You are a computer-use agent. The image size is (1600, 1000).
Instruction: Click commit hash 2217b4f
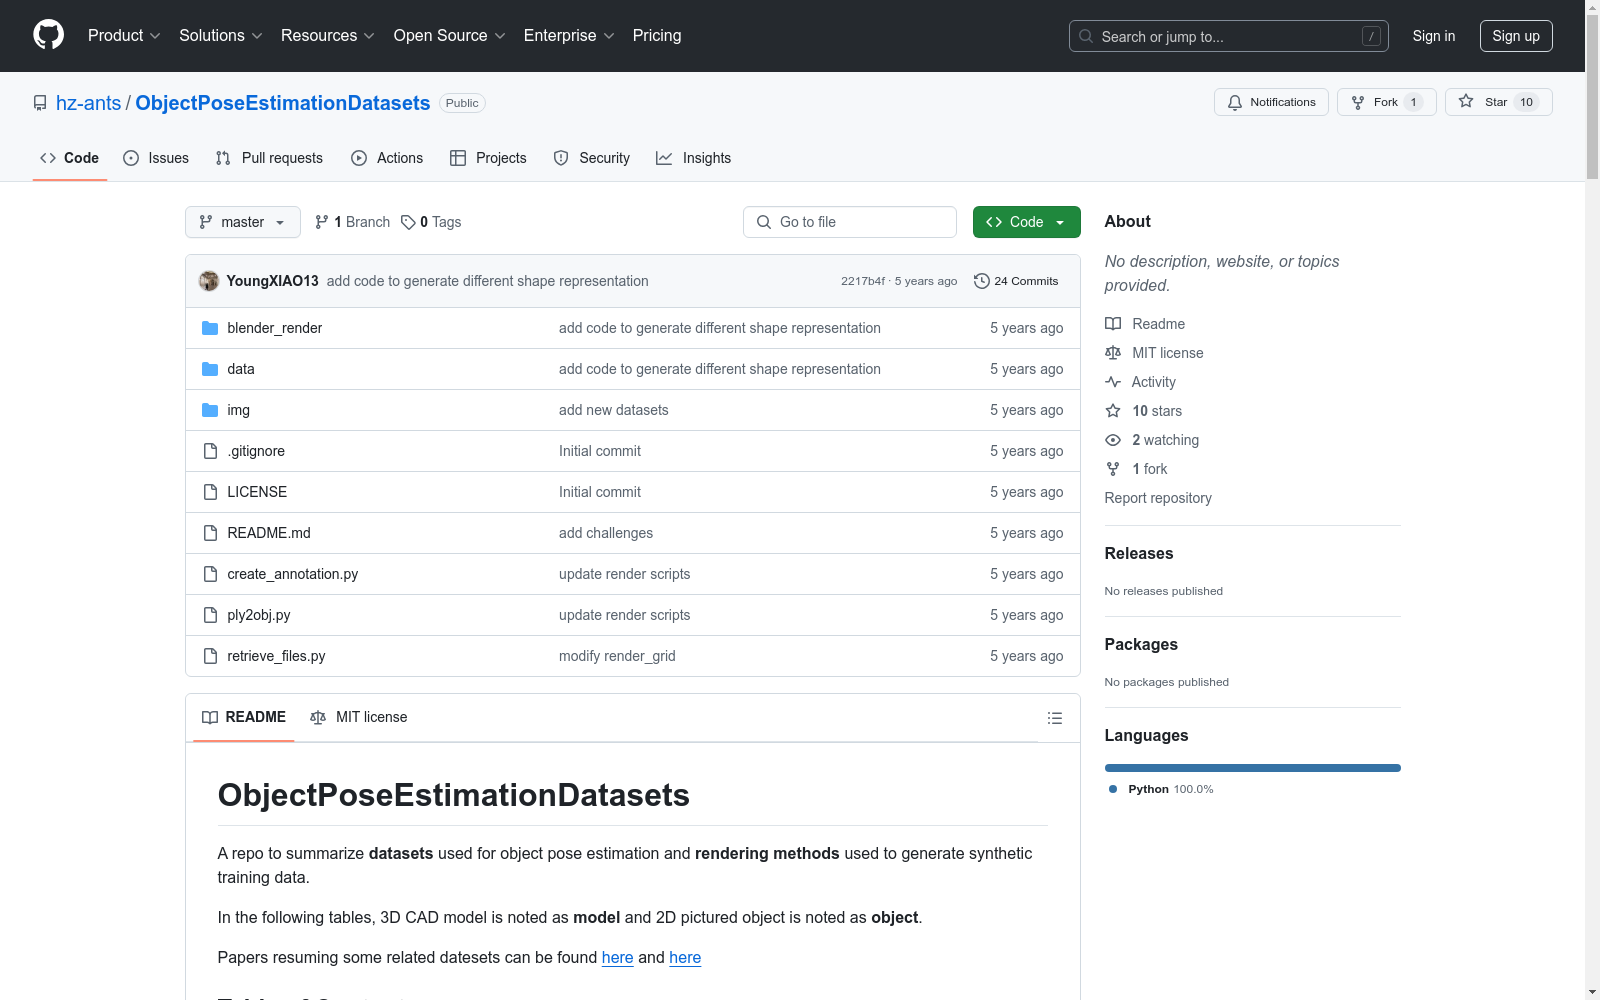tap(863, 281)
